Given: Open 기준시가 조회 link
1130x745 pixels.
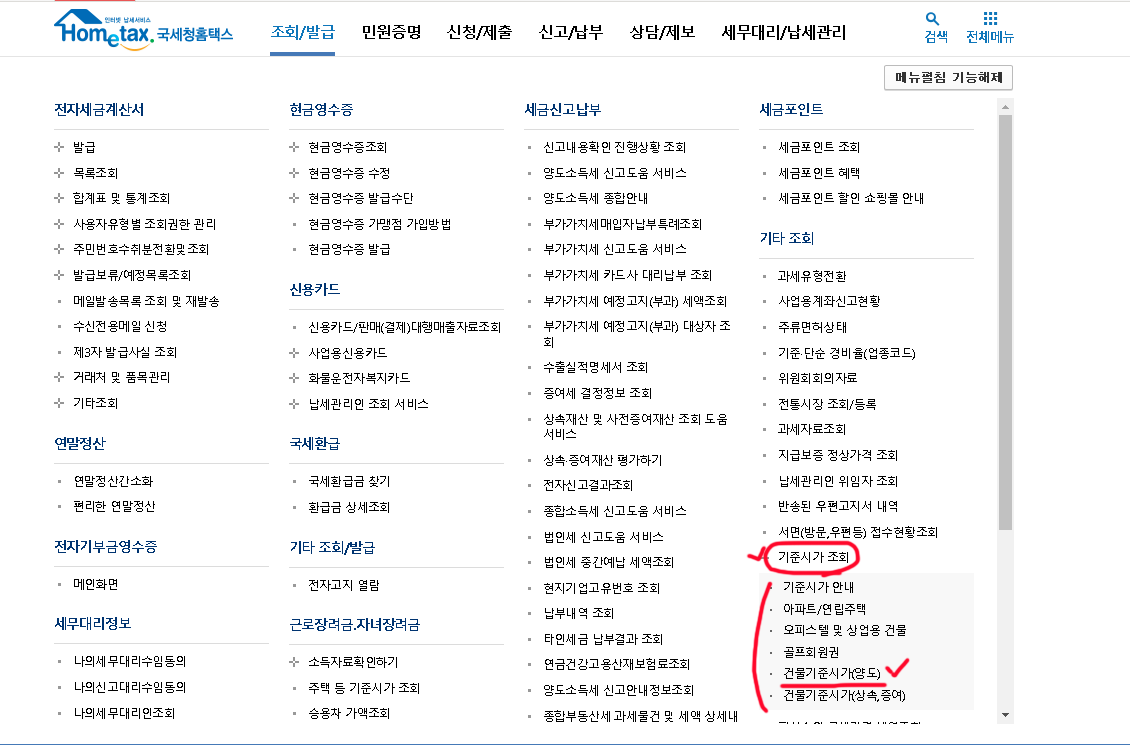Looking at the screenshot, I should [814, 557].
